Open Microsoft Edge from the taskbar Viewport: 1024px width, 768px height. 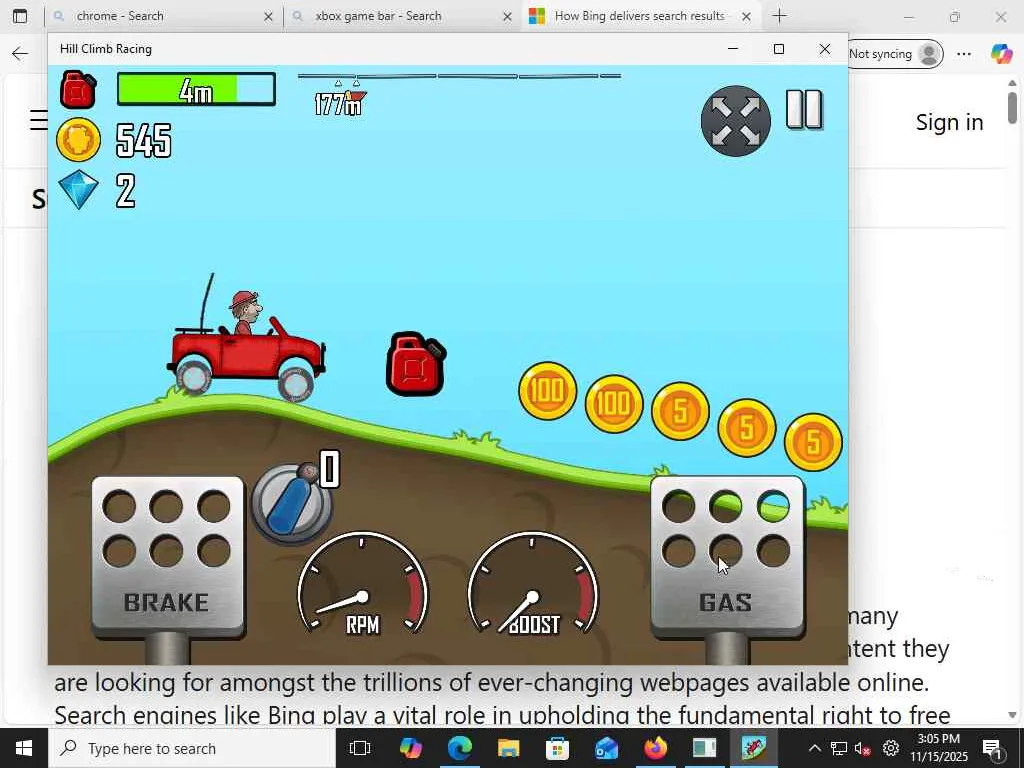(460, 748)
